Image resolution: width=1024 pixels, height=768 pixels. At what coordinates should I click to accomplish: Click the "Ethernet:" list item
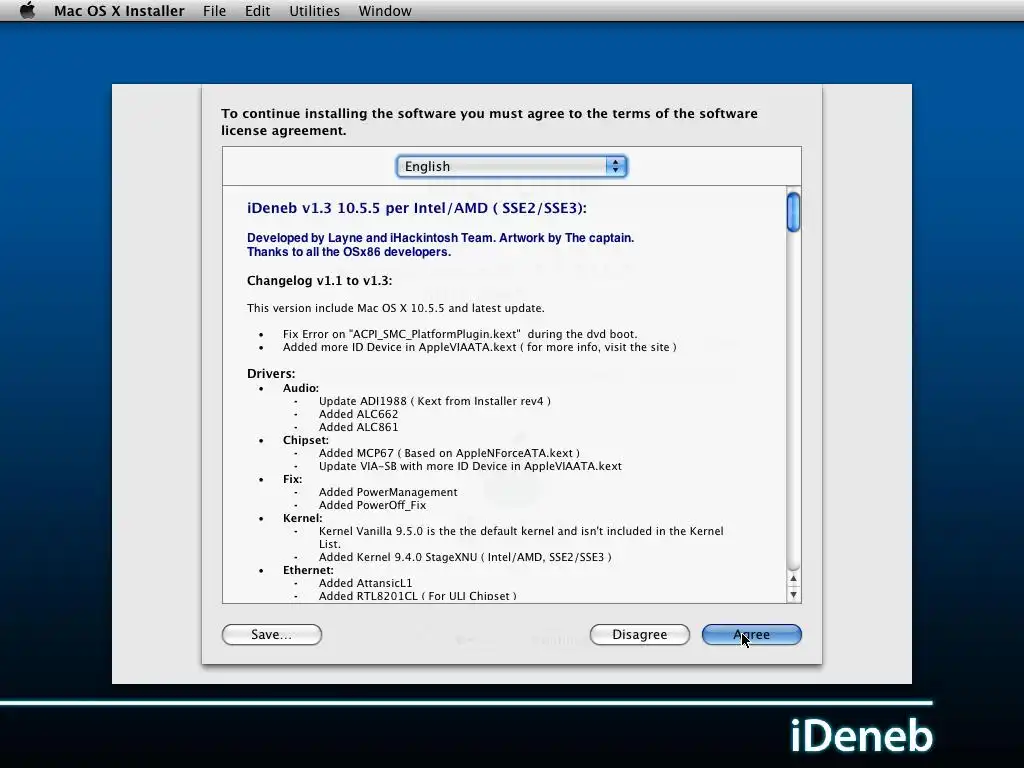308,570
